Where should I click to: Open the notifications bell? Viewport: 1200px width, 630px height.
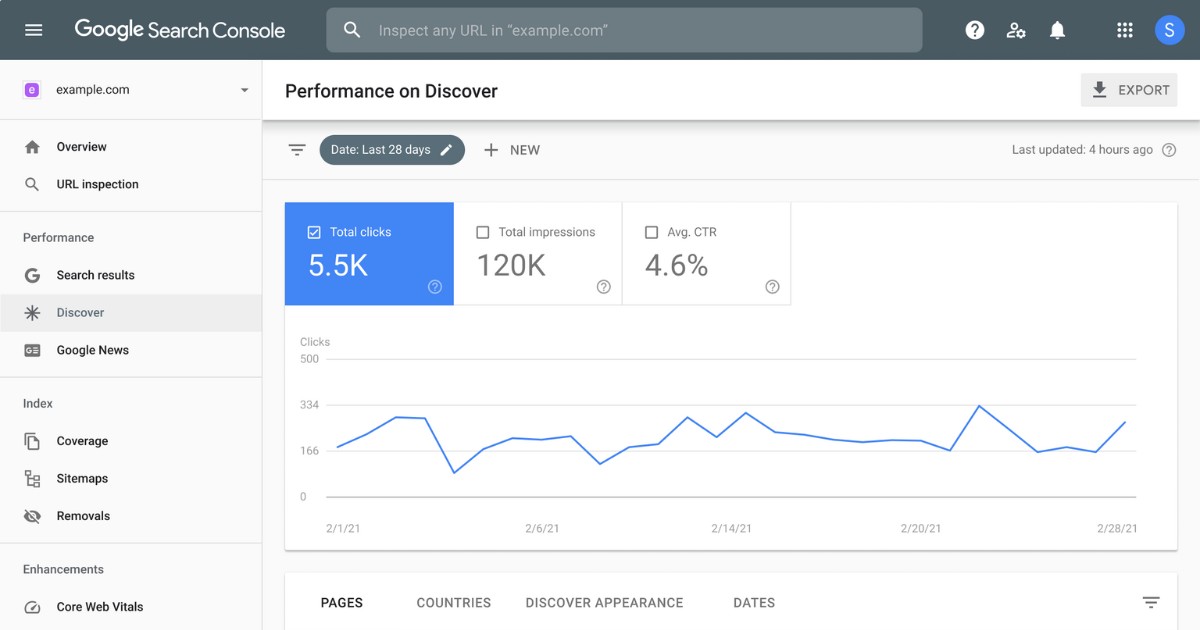[1057, 30]
